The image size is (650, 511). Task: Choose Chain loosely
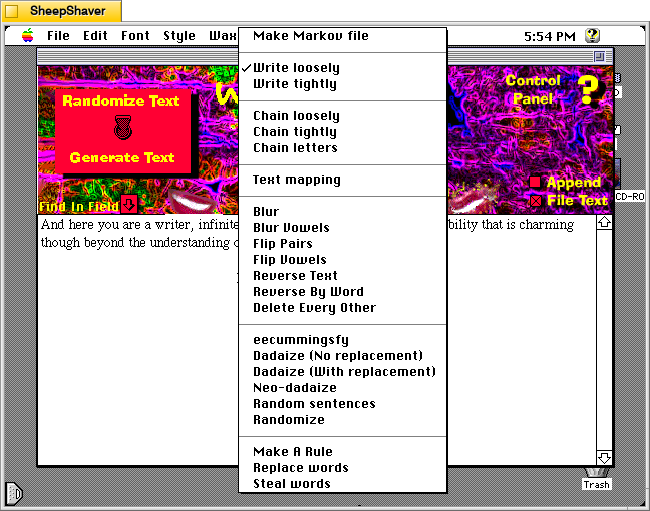click(342, 116)
